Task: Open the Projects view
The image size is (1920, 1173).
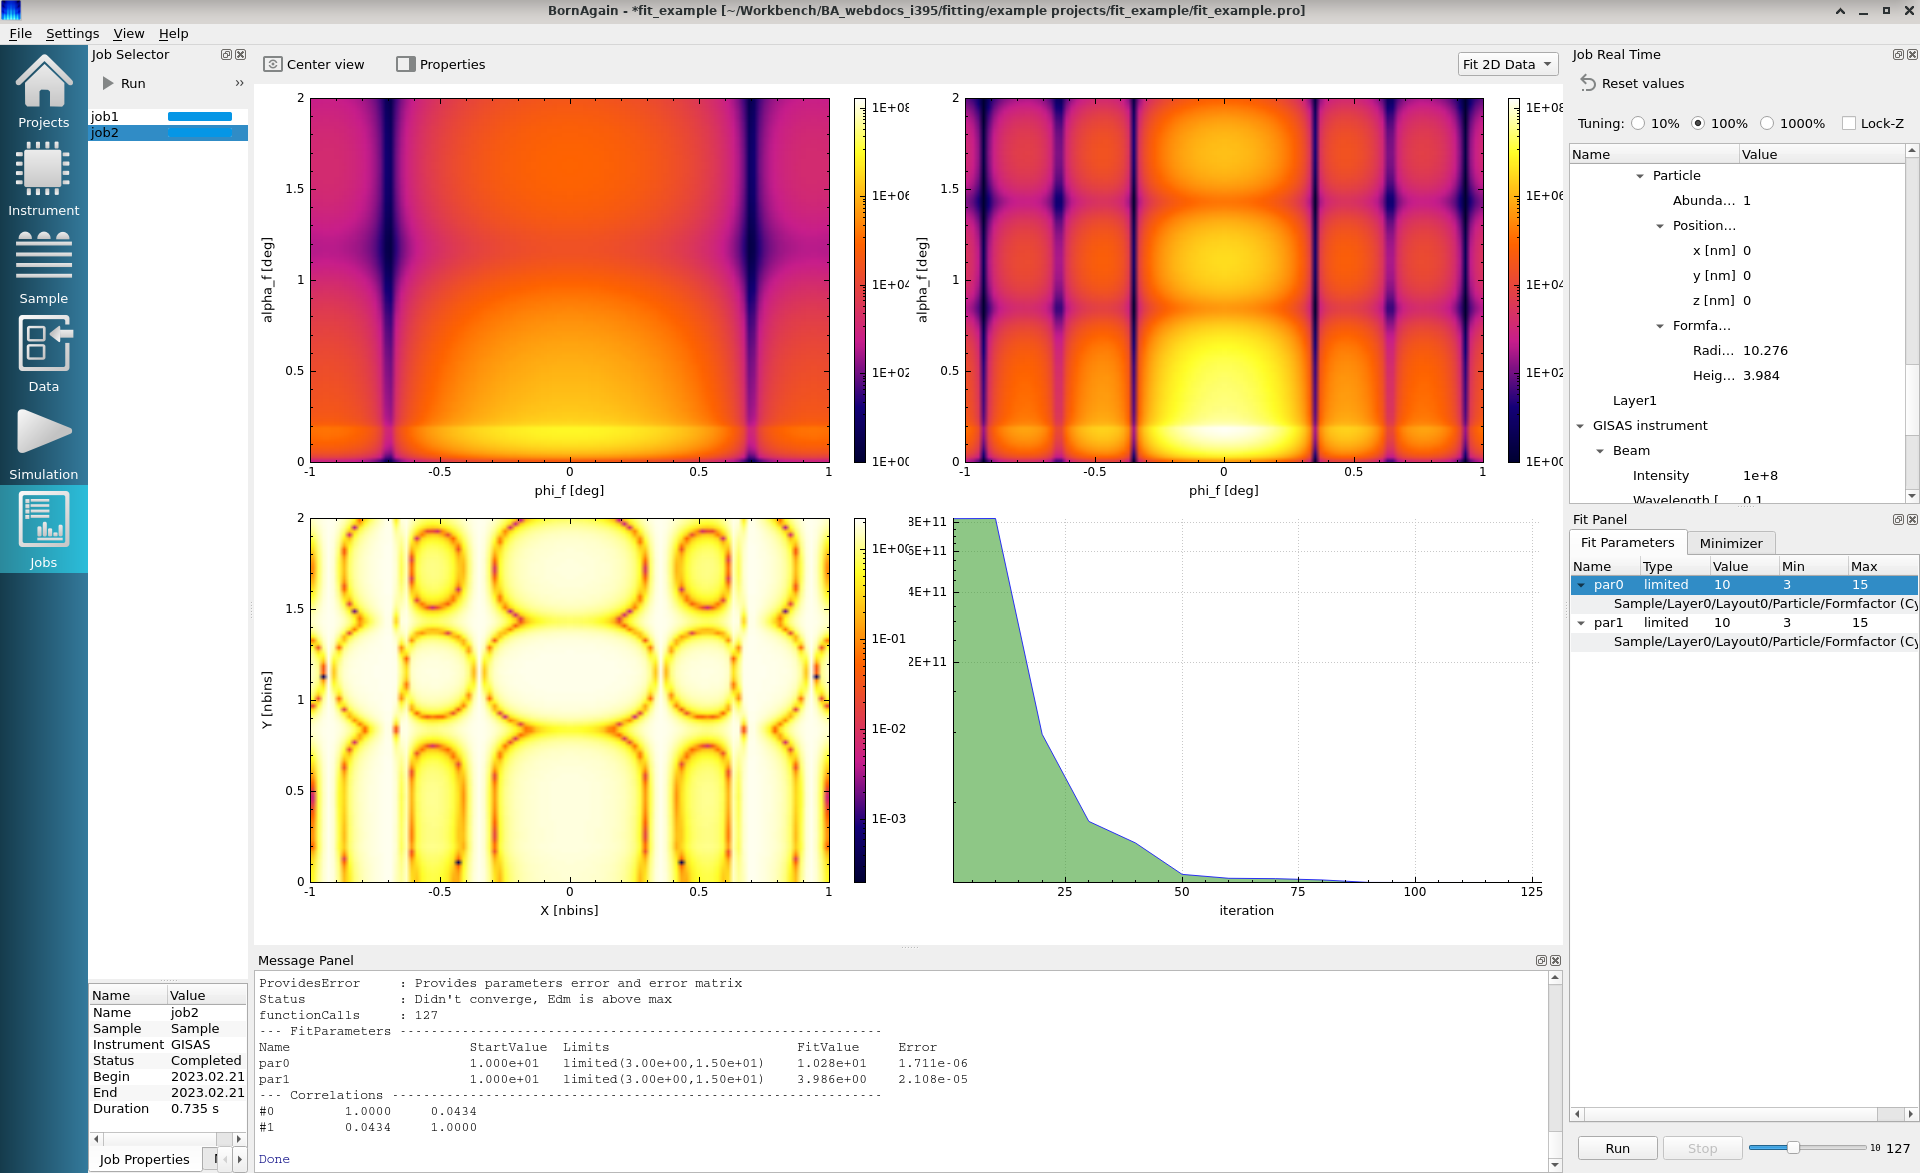Action: pos(43,92)
